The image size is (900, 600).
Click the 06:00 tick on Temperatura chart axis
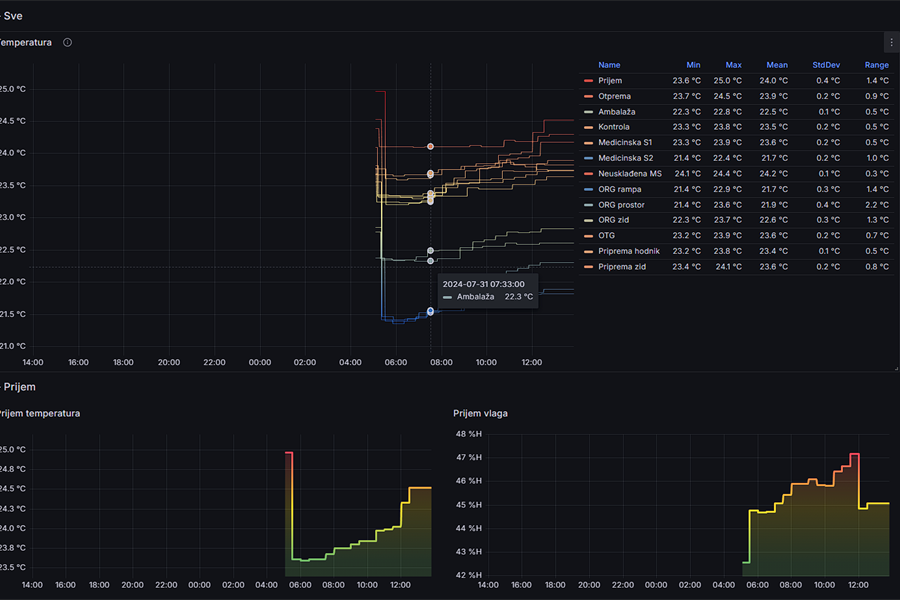pyautogui.click(x=395, y=362)
